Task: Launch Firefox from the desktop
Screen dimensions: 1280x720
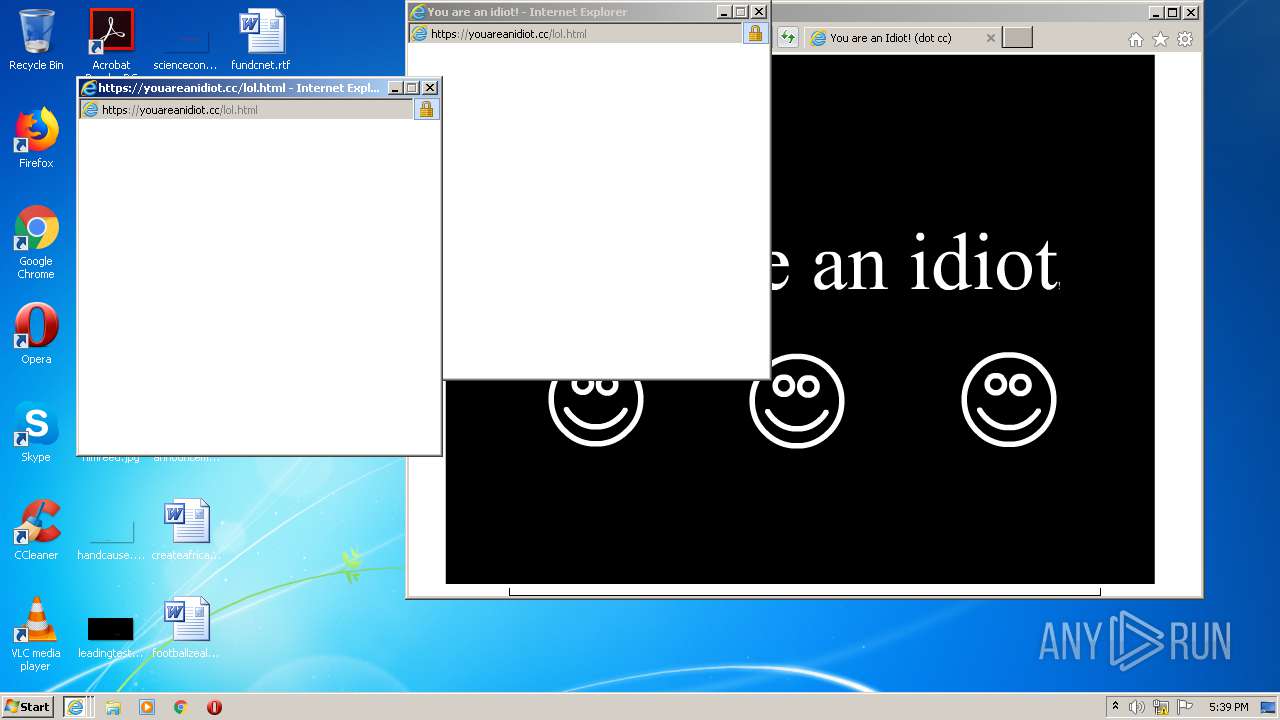Action: [x=36, y=138]
